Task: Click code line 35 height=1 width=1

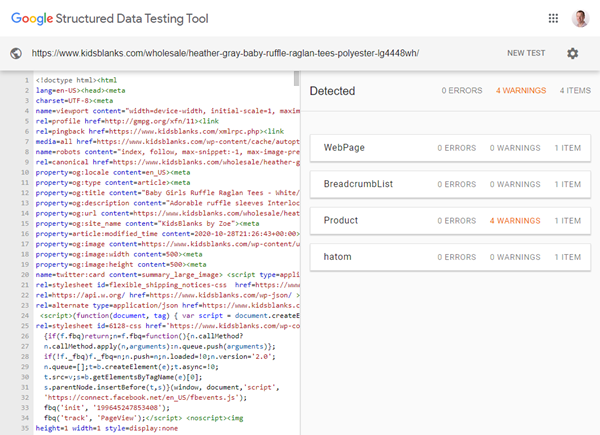Action: click(107, 428)
